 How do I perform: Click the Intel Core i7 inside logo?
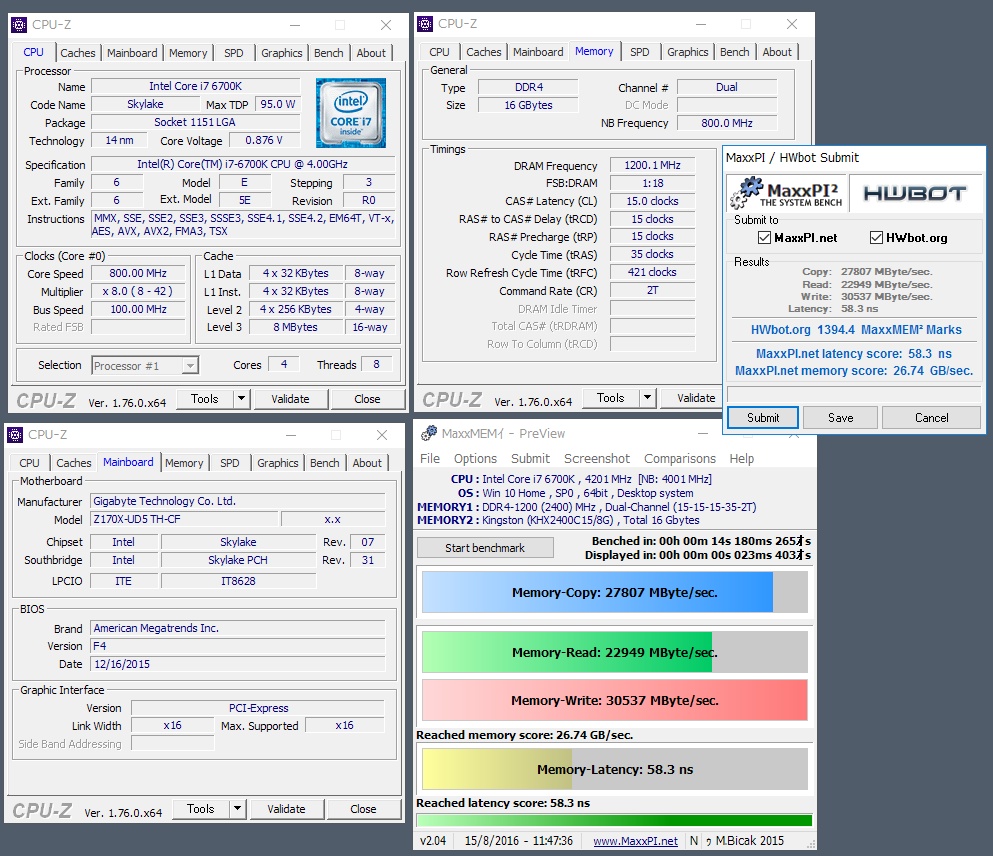351,113
